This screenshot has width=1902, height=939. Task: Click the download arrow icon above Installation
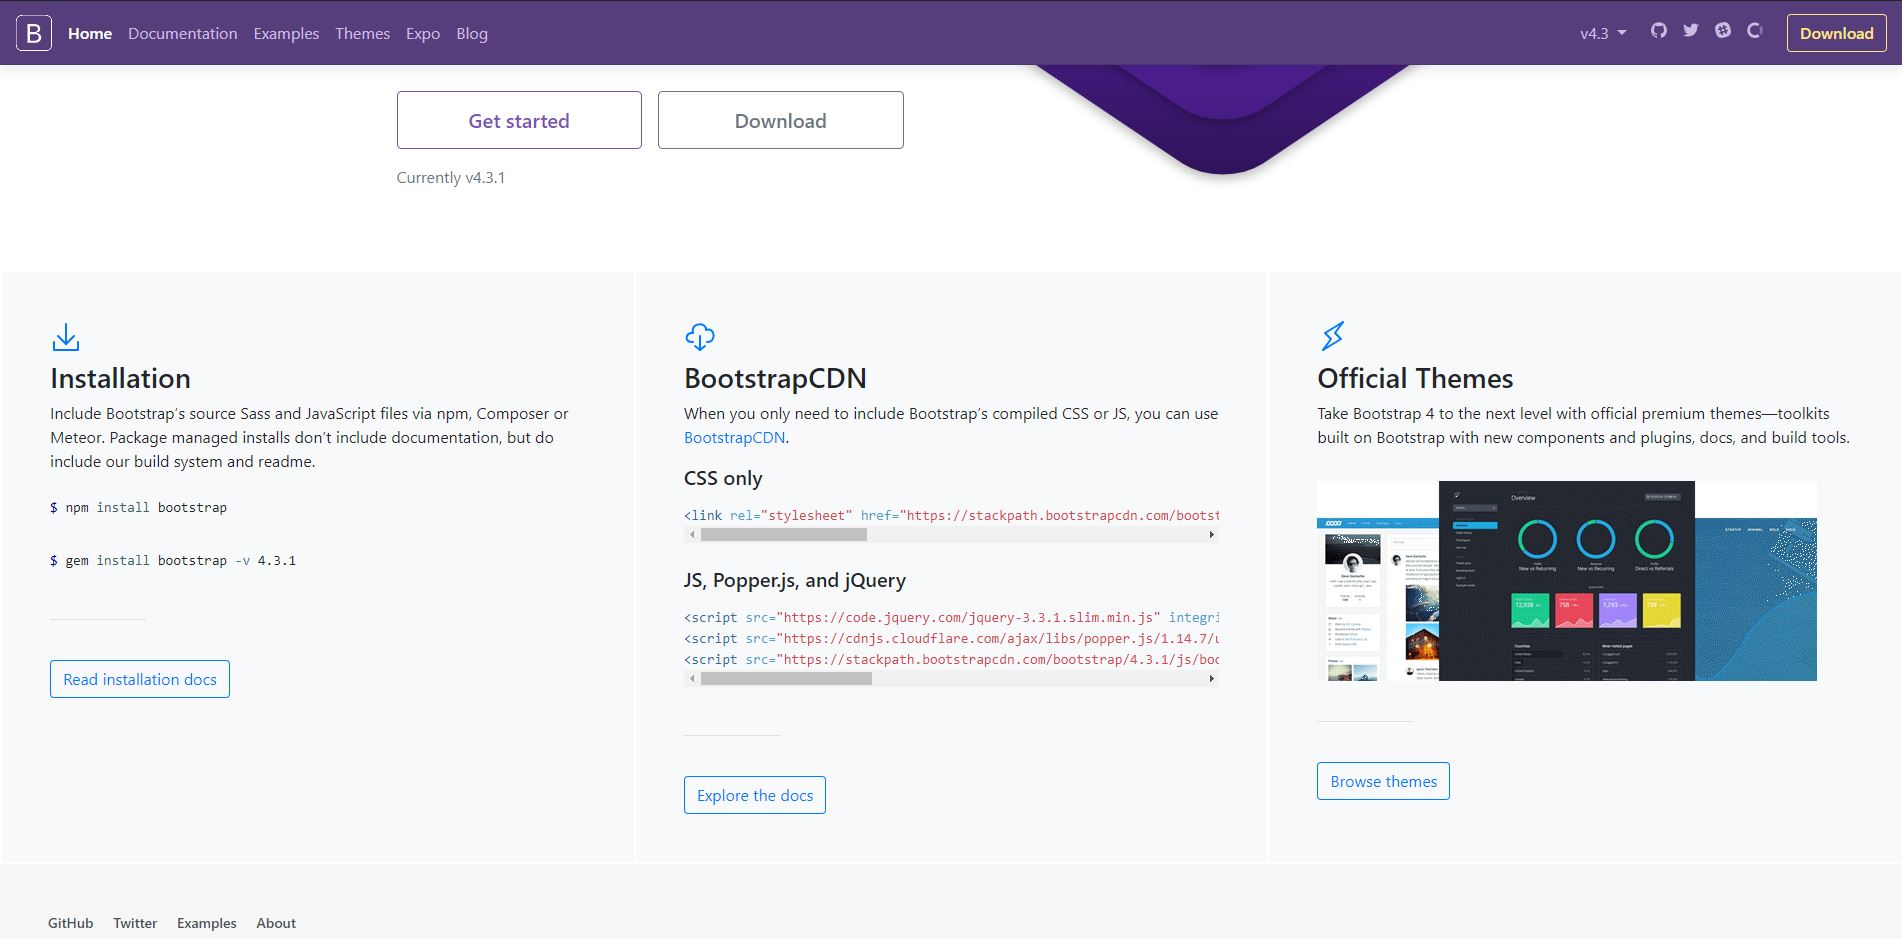[x=66, y=337]
